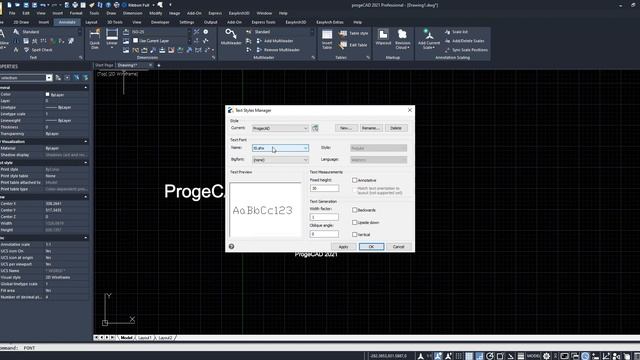Open the Scale list tool

click(x=456, y=32)
